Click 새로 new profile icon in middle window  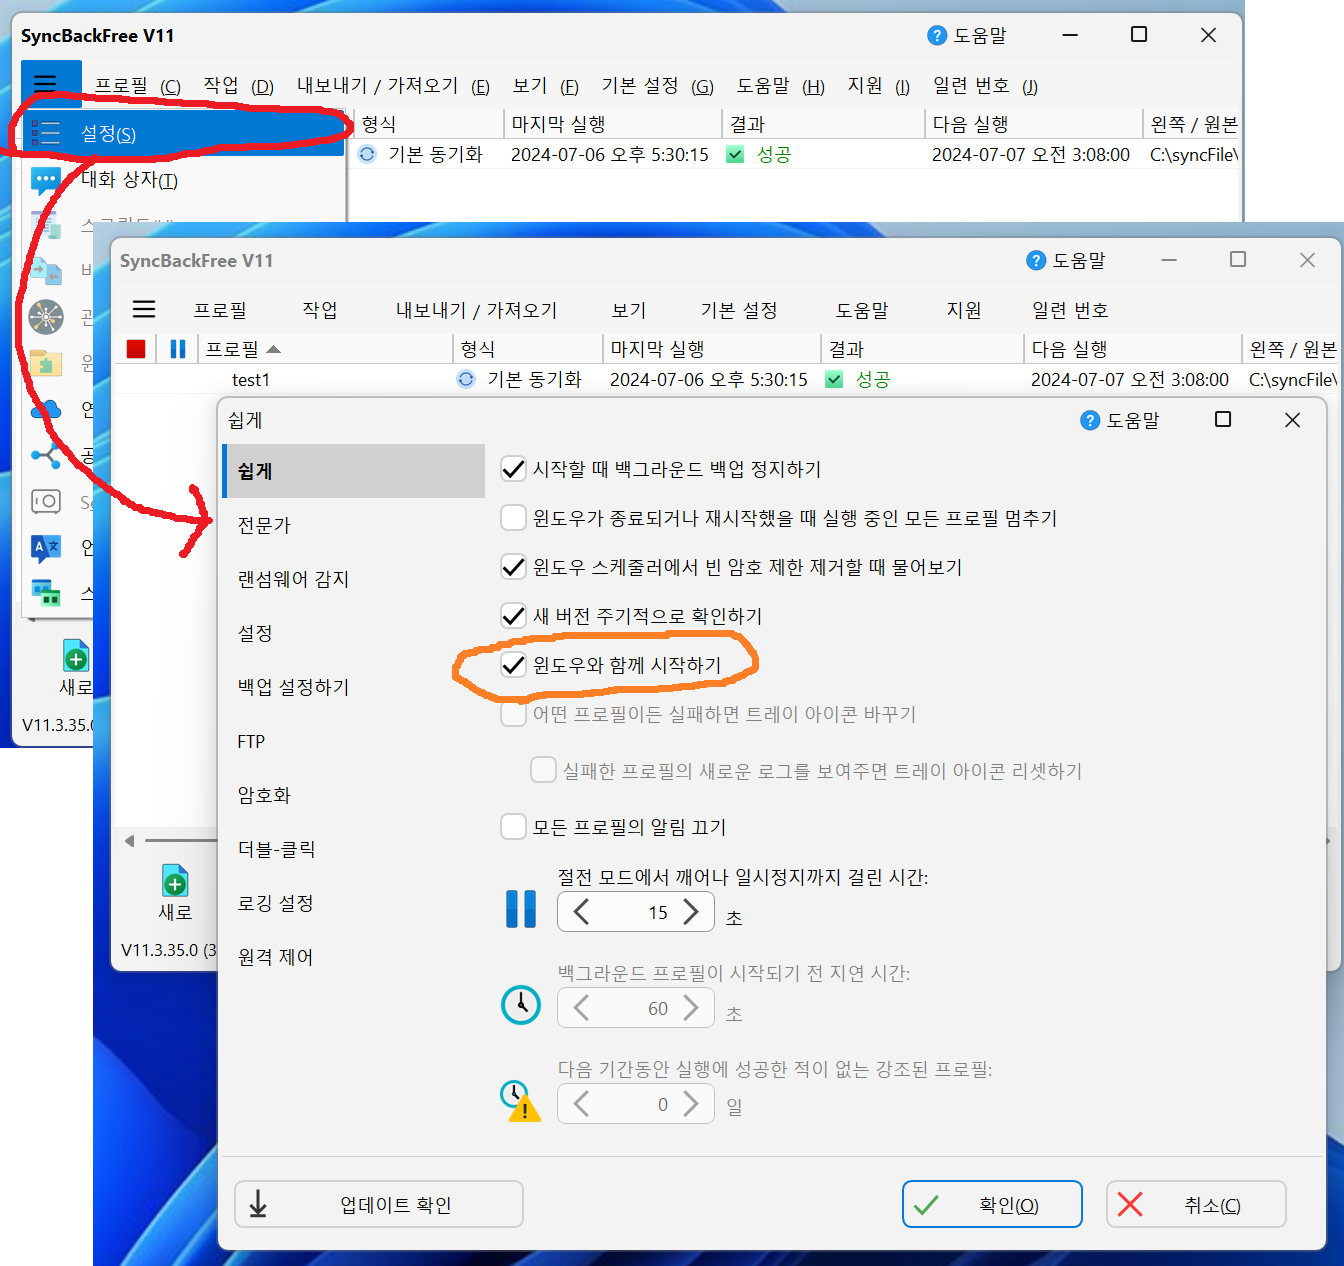175,881
